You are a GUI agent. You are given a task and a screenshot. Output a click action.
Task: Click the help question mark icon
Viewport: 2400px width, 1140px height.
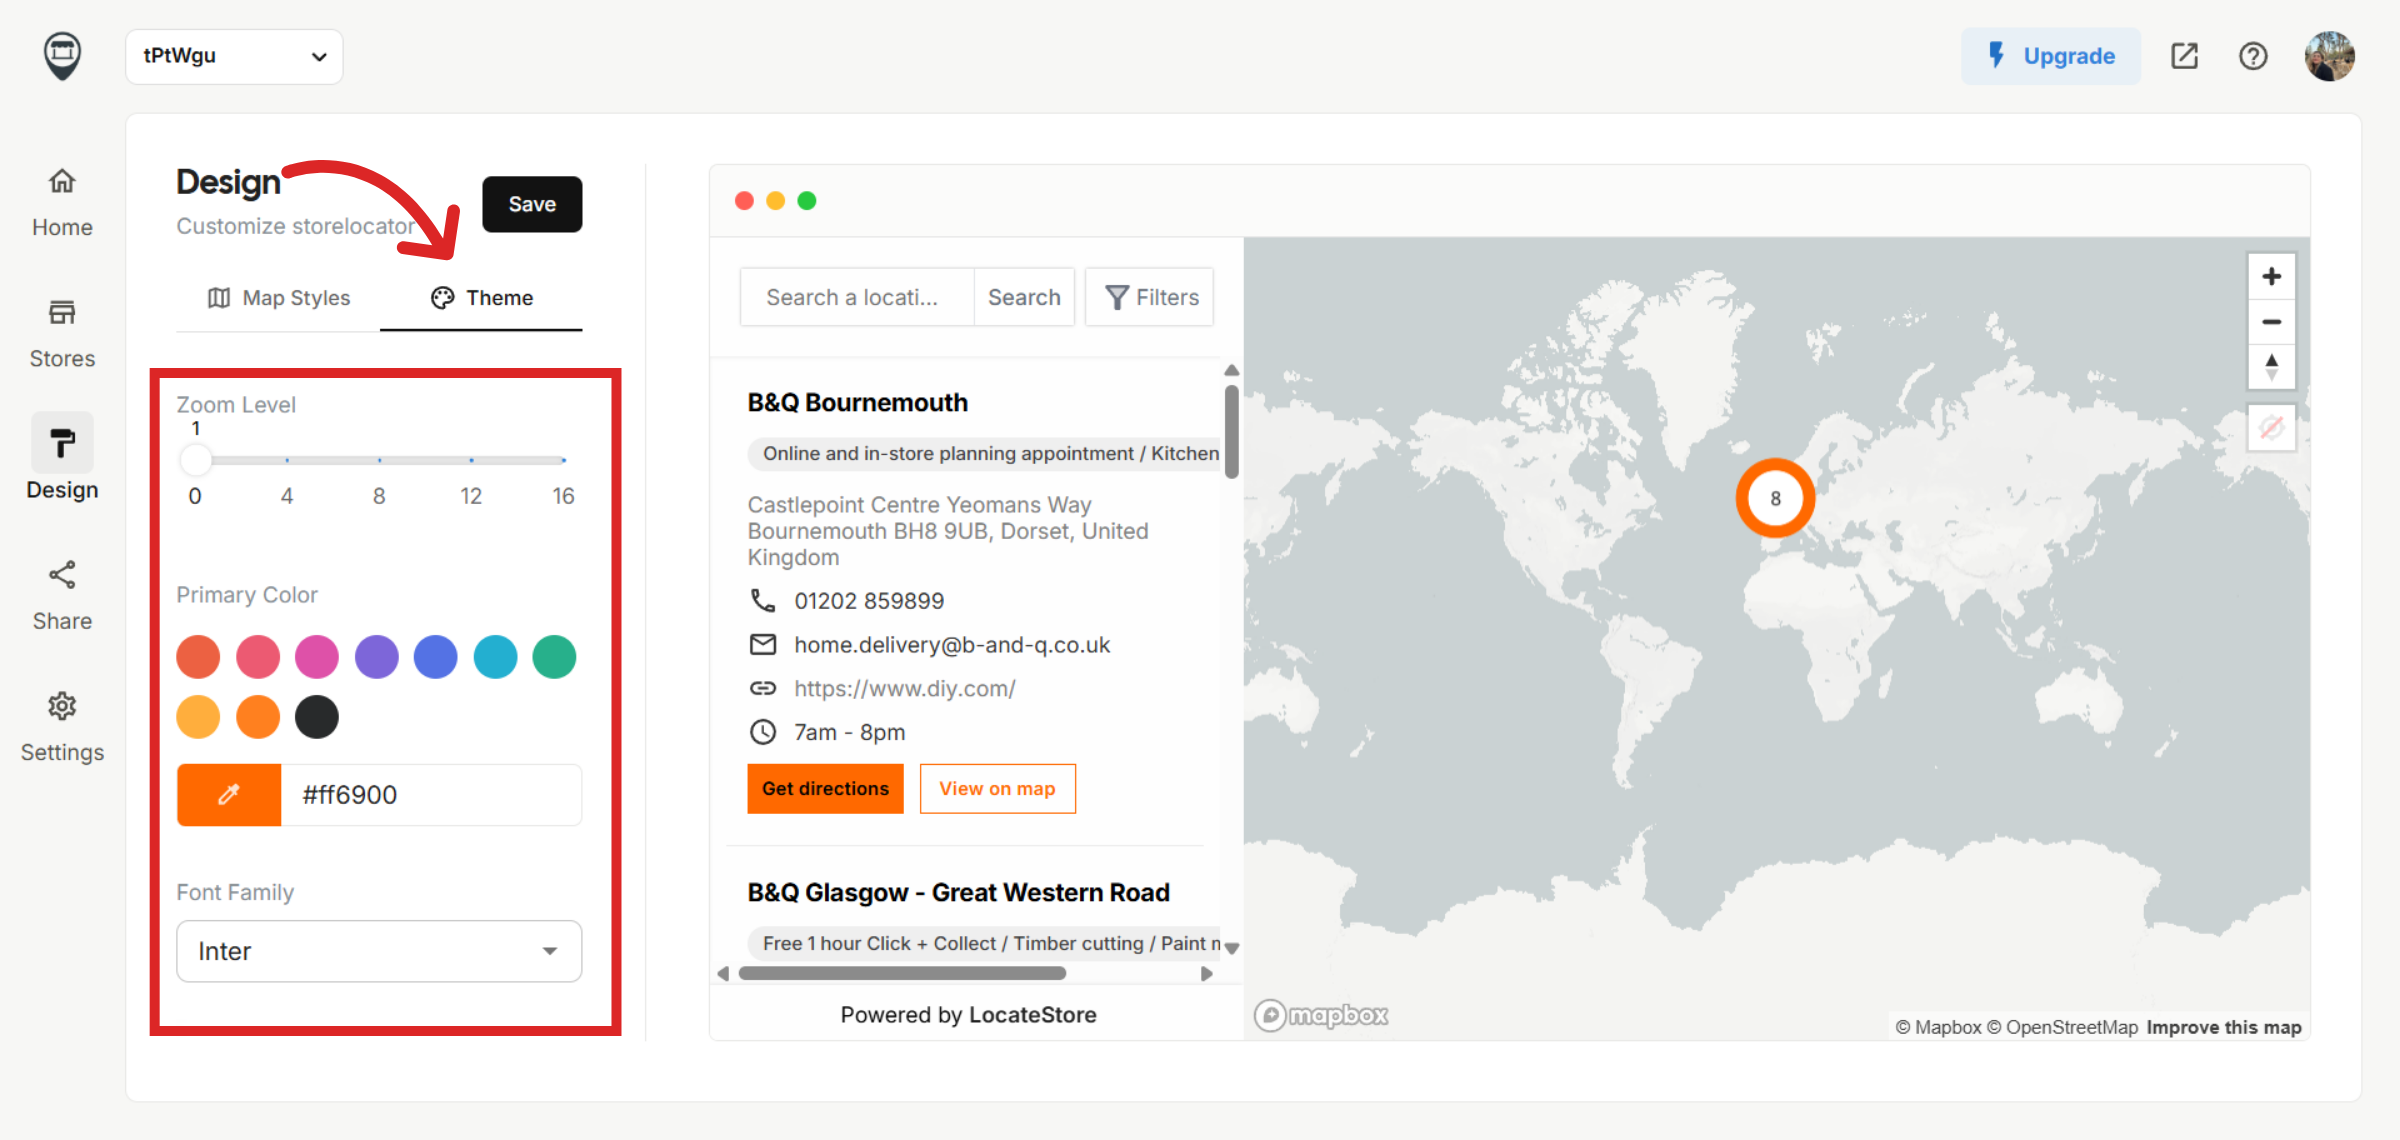click(2253, 56)
